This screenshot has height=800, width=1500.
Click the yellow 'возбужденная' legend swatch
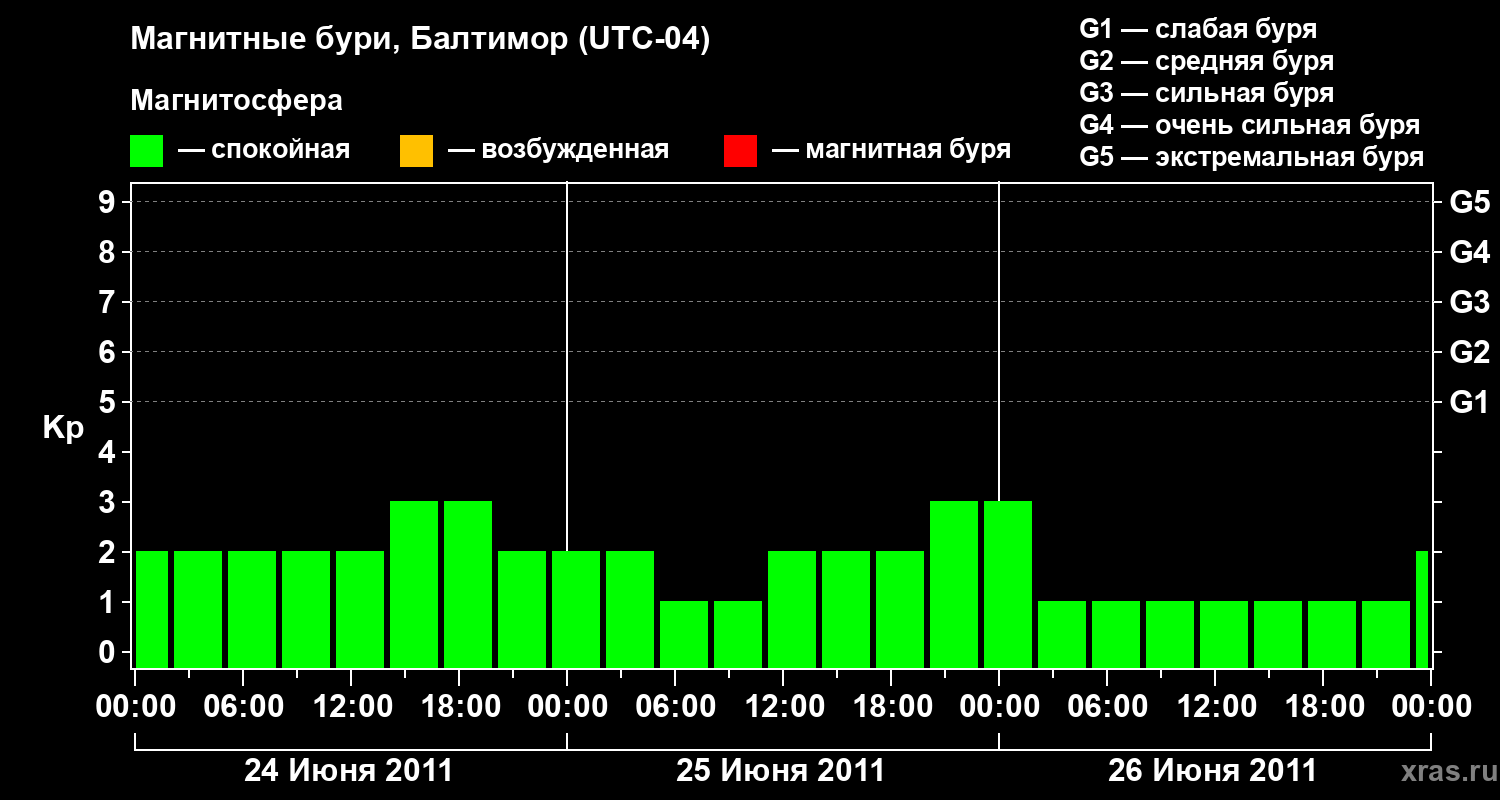click(416, 151)
